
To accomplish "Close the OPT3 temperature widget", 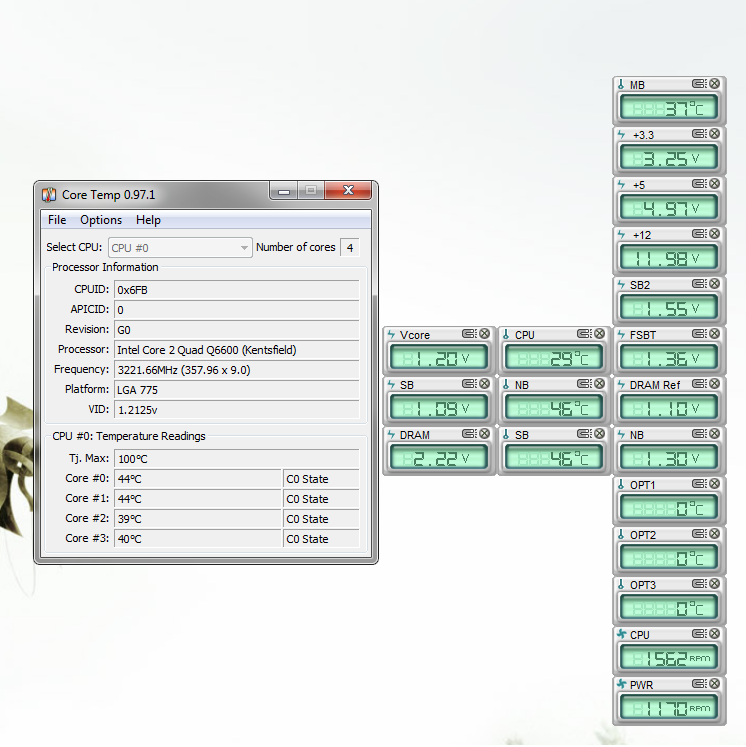I will click(x=714, y=584).
